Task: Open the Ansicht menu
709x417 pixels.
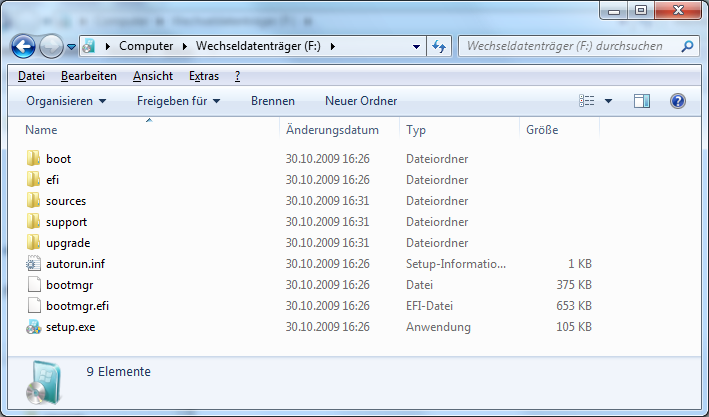Action: [152, 76]
